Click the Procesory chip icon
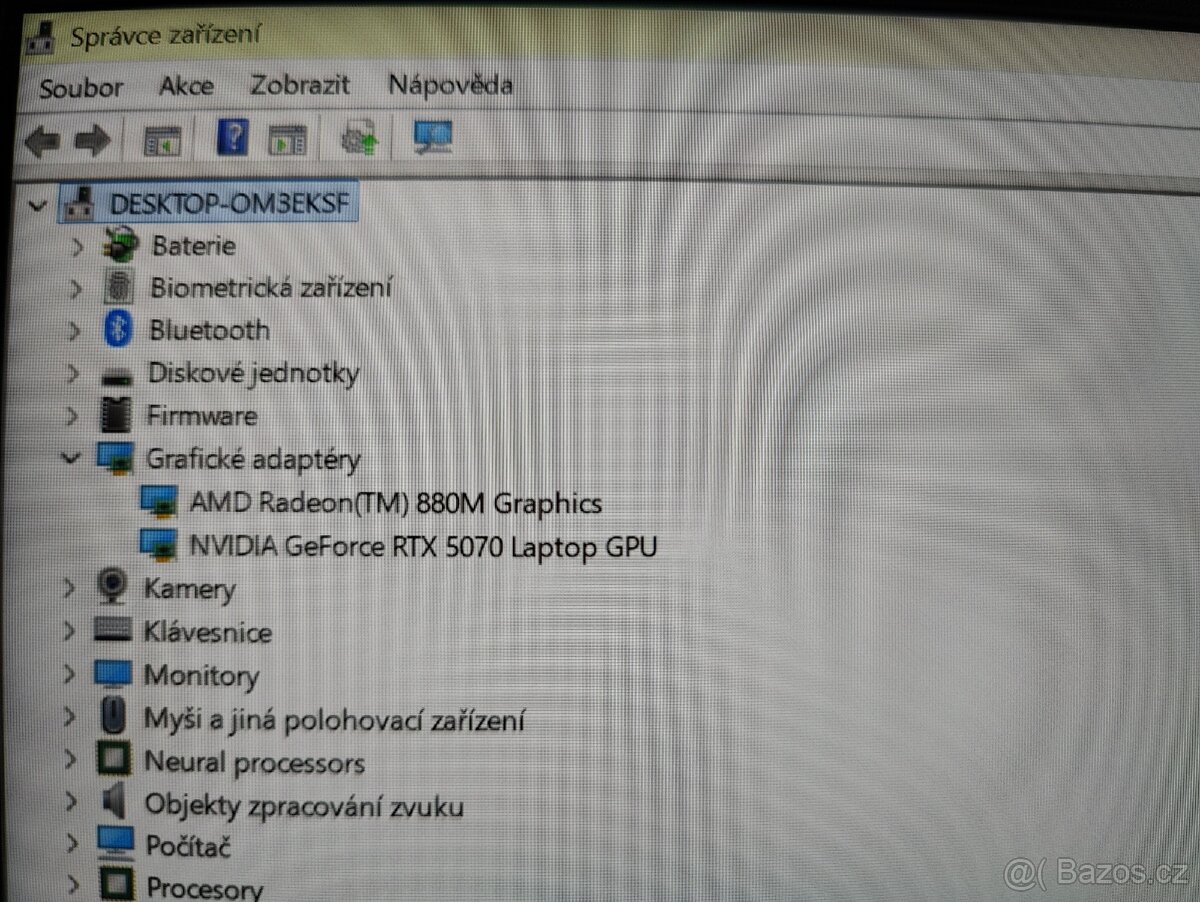 [116, 885]
